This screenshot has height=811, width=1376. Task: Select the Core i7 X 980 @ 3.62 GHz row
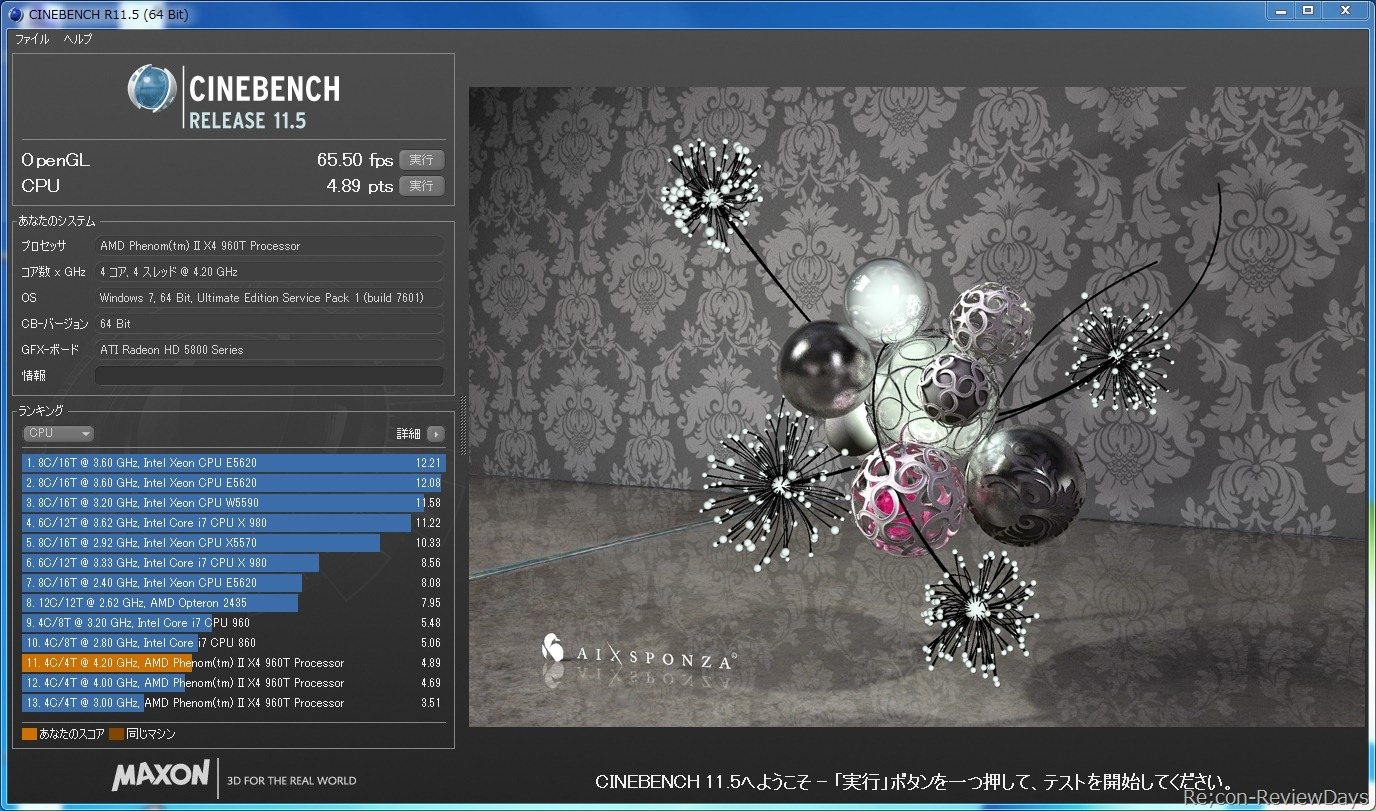pyautogui.click(x=233, y=523)
